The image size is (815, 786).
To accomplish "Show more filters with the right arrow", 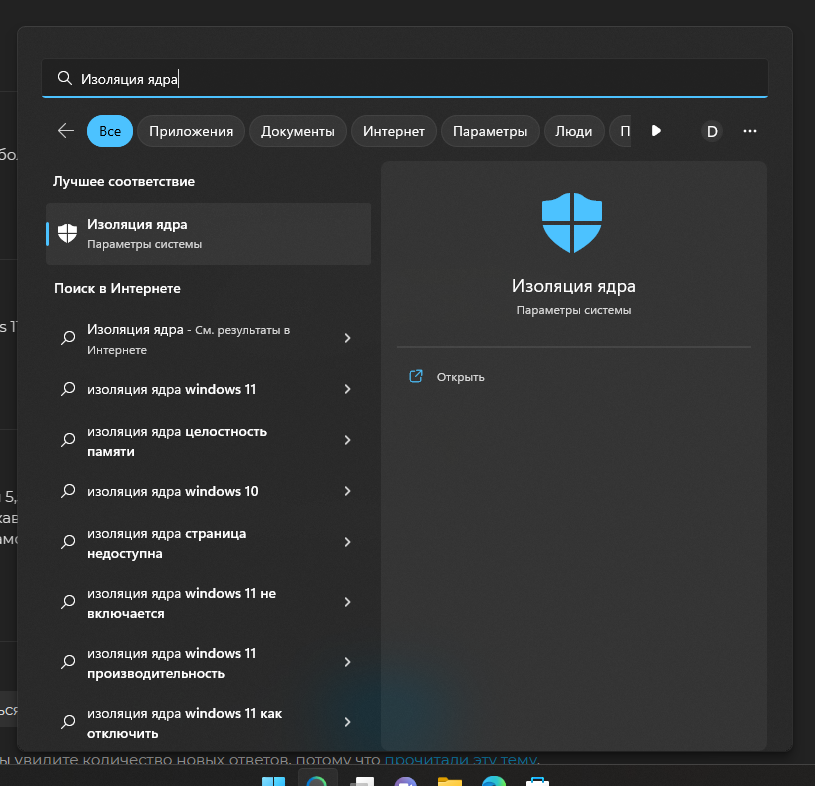I will 656,130.
